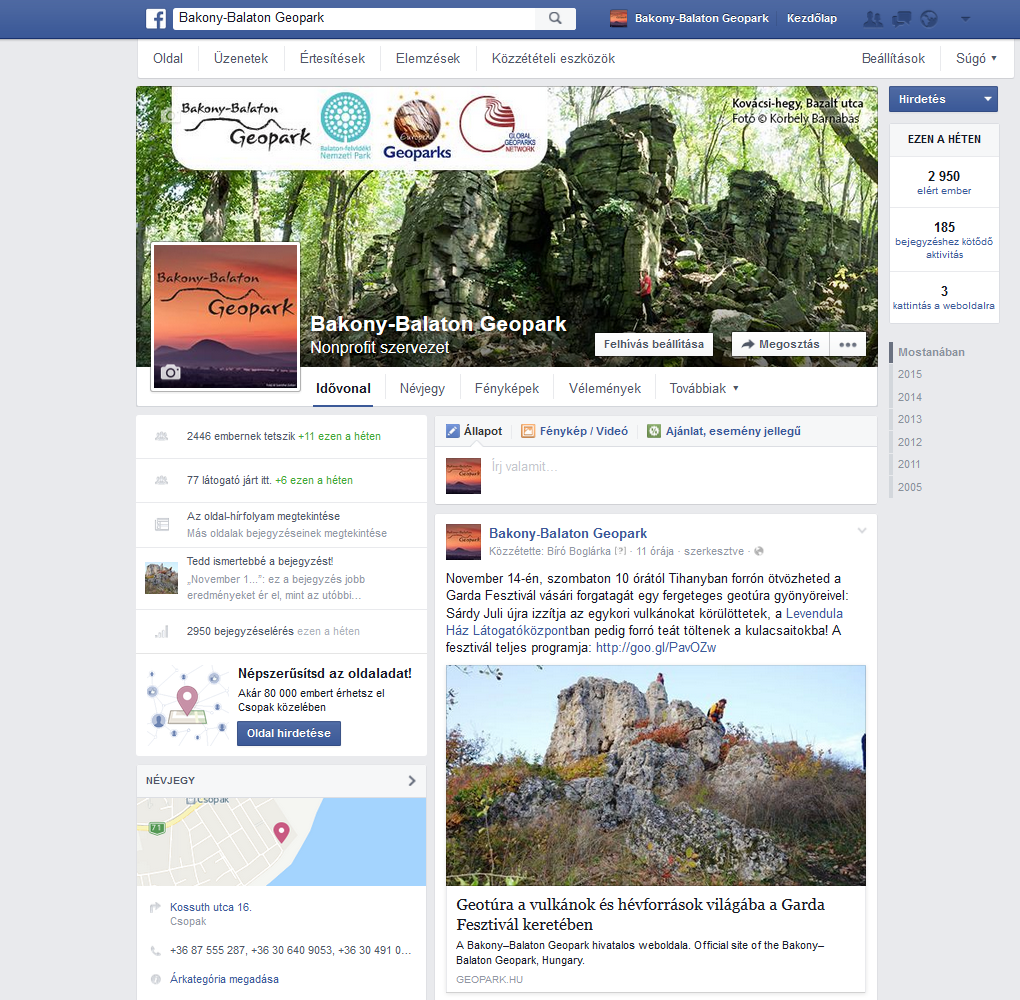Image resolution: width=1020 pixels, height=1000 pixels.
Task: Click the composer avatar thumbnail
Action: pyautogui.click(x=463, y=476)
